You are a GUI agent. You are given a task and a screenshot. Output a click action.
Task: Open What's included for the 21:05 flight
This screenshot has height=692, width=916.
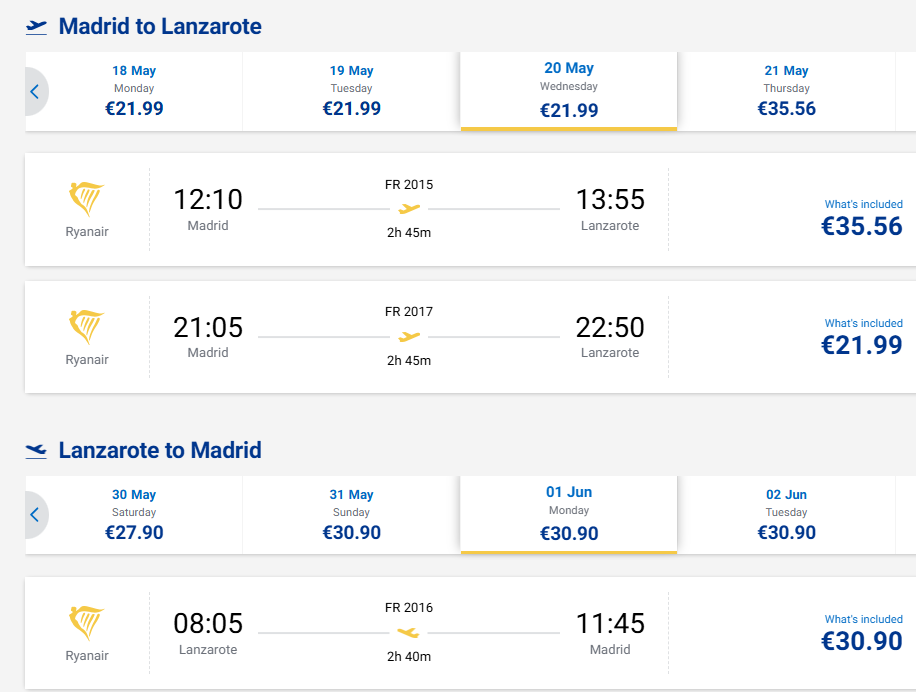coord(863,323)
